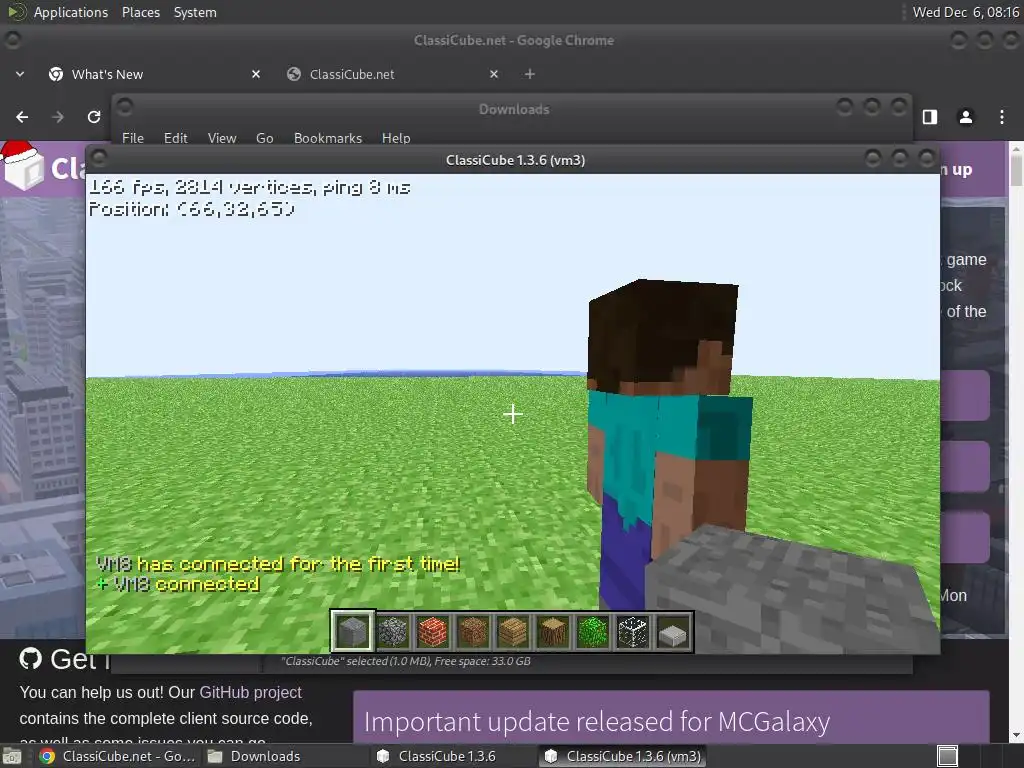Viewport: 1024px width, 768px height.
Task: Click Chrome's back arrow
Action: click(22, 117)
